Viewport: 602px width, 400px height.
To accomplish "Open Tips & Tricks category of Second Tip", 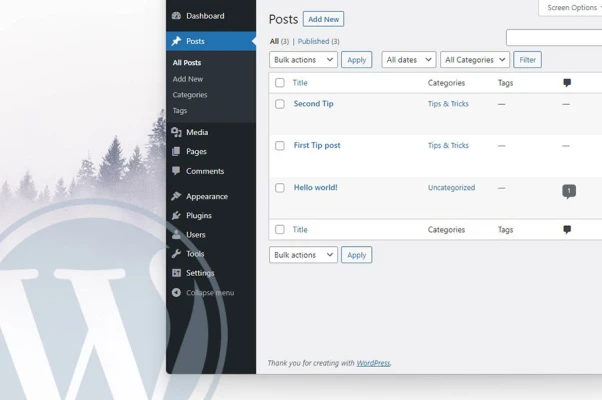I will pos(448,104).
